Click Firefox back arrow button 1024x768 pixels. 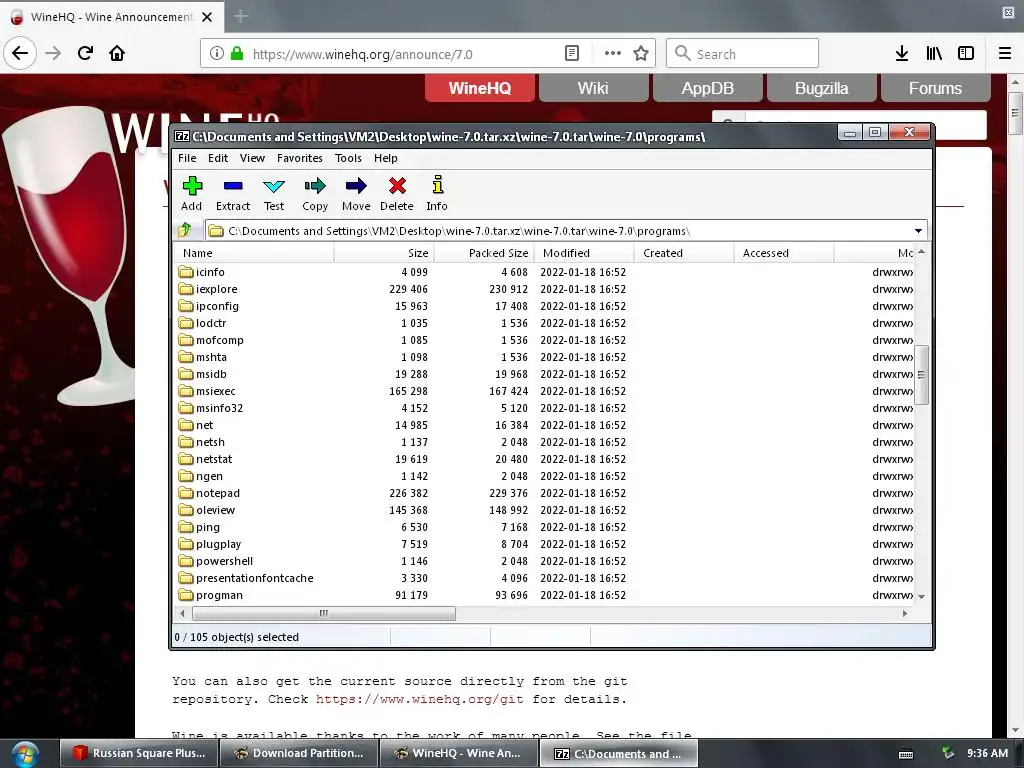(20, 53)
